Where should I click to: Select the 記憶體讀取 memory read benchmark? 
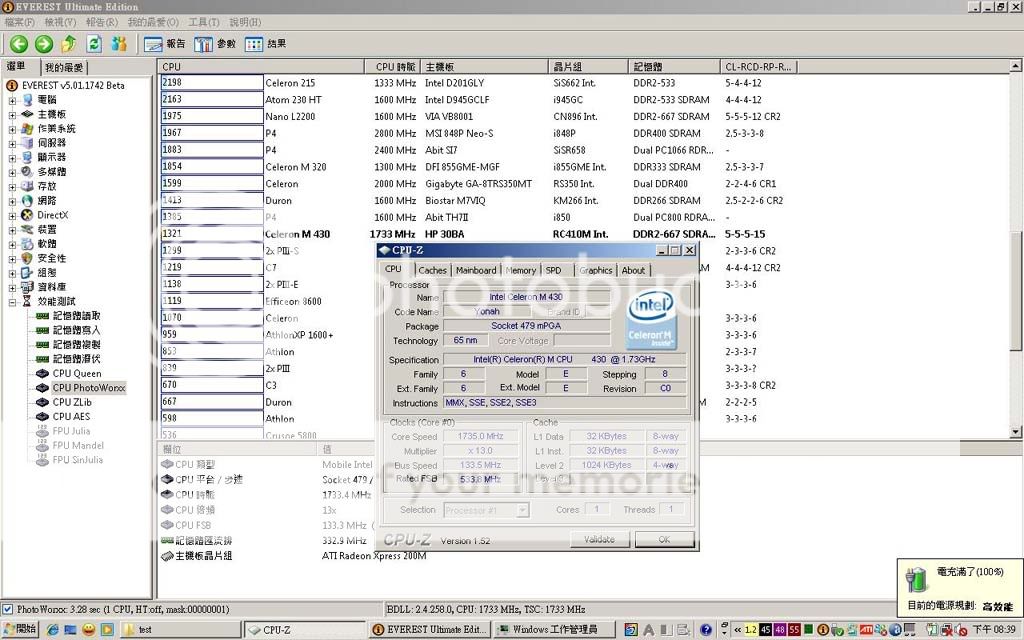pyautogui.click(x=76, y=315)
